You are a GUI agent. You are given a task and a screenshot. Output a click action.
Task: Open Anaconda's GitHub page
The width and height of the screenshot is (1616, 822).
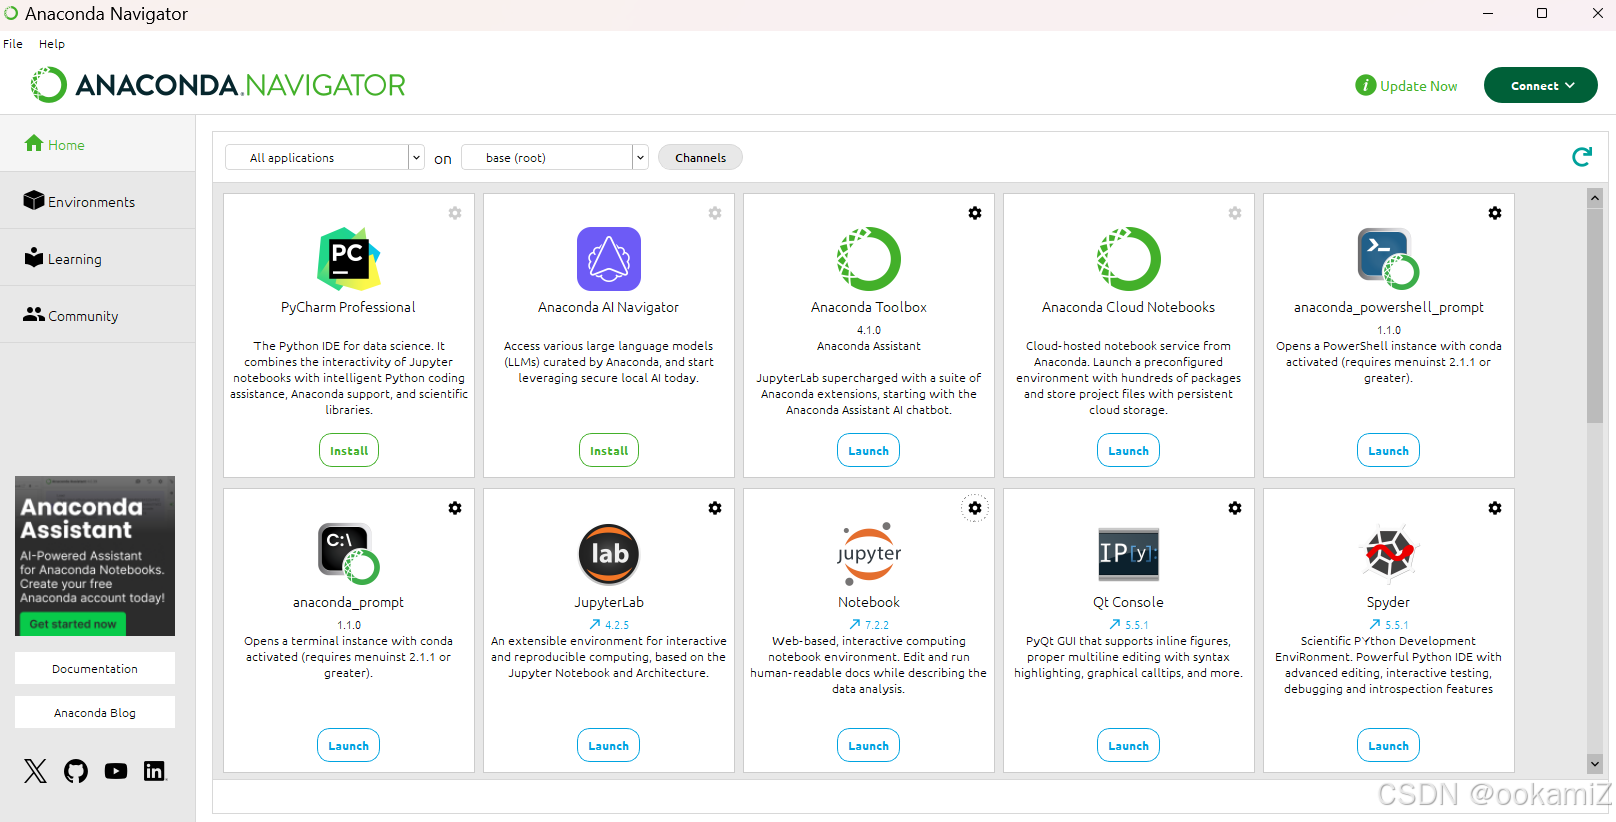(76, 771)
